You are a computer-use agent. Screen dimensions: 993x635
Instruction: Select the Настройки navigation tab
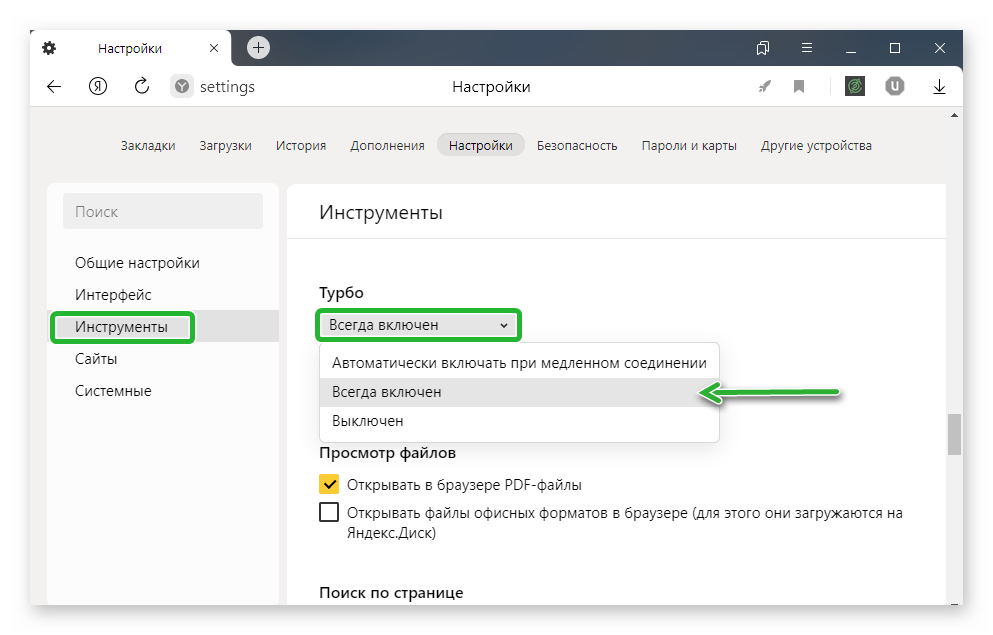click(x=481, y=146)
